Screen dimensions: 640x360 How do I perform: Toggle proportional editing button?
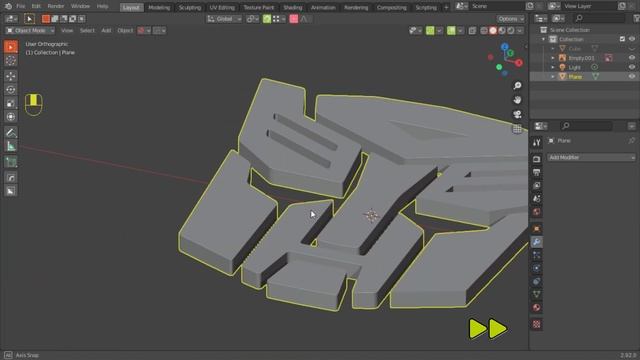tap(294, 19)
